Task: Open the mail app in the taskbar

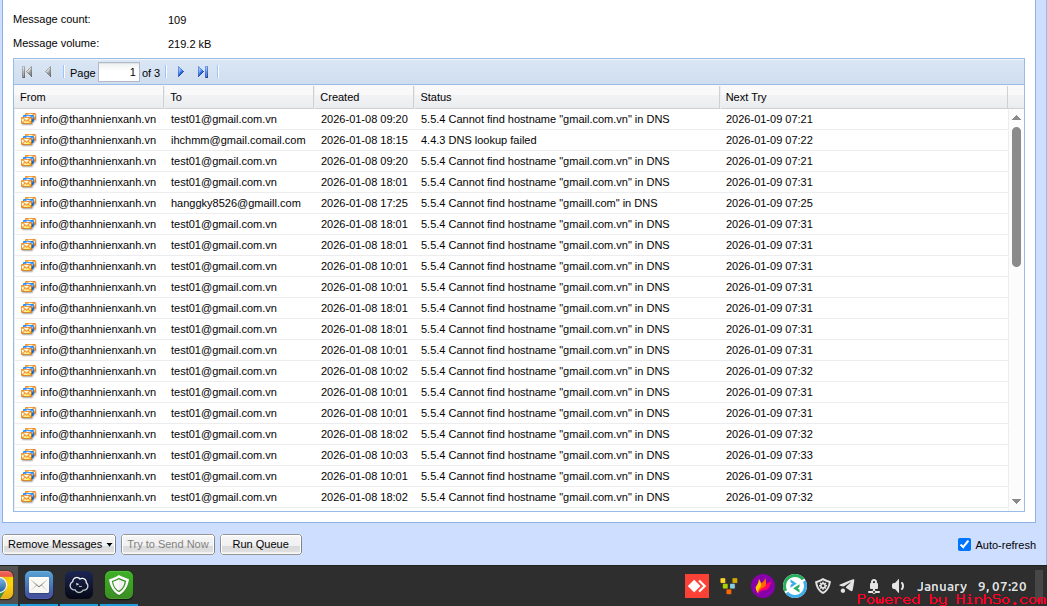Action: click(x=39, y=585)
